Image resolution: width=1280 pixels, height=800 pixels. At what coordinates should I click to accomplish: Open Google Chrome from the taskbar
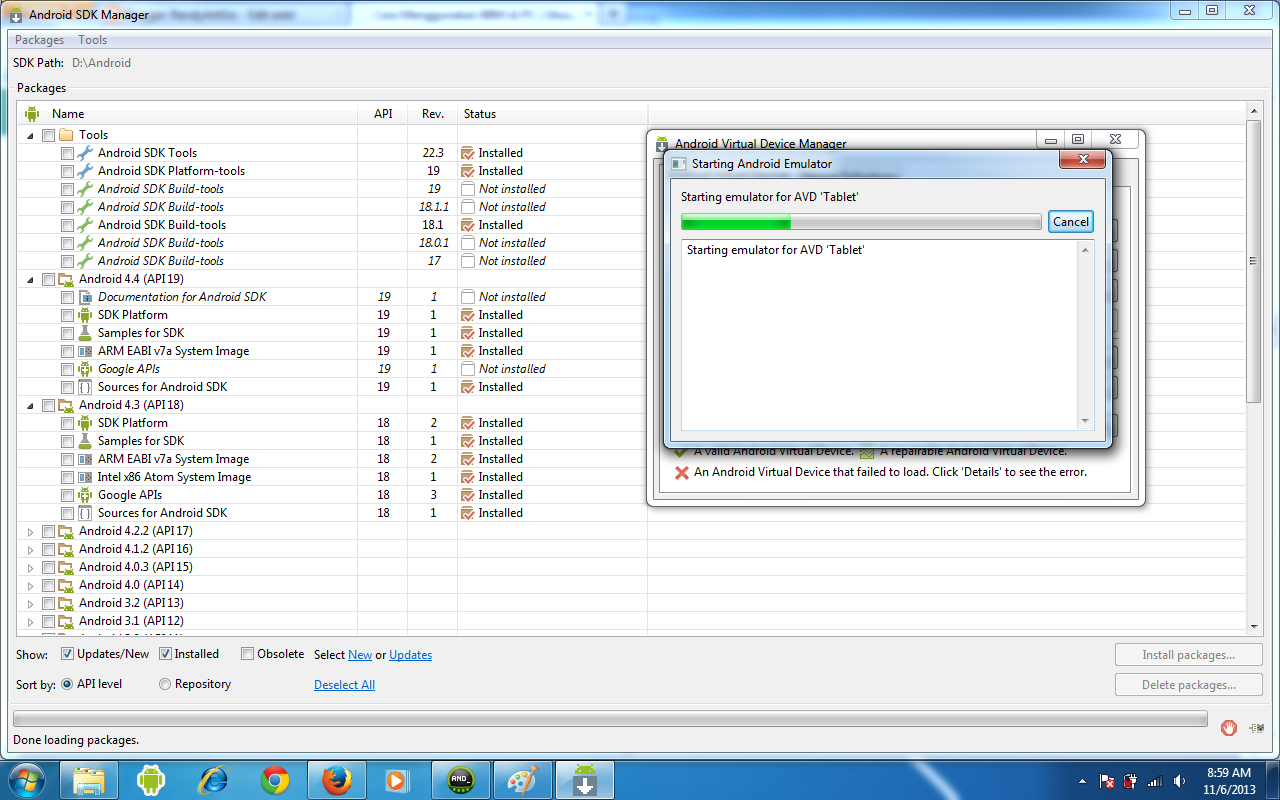[x=275, y=780]
